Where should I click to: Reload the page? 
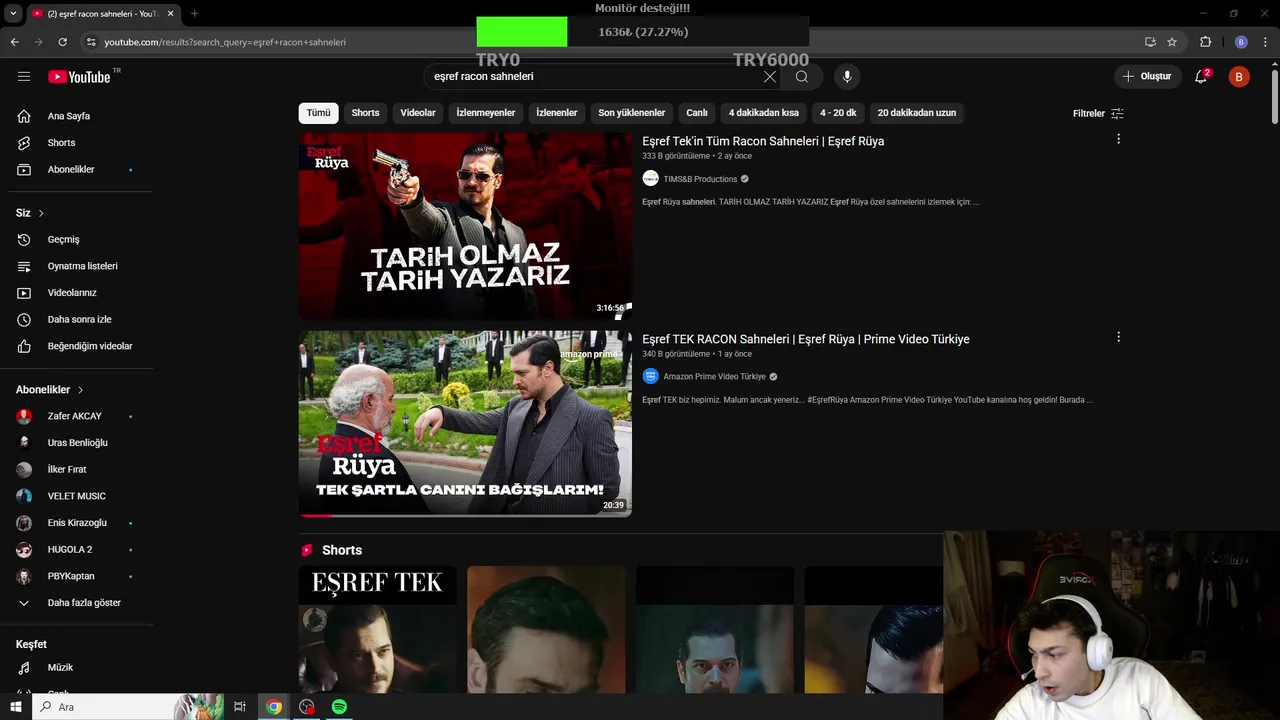point(62,42)
